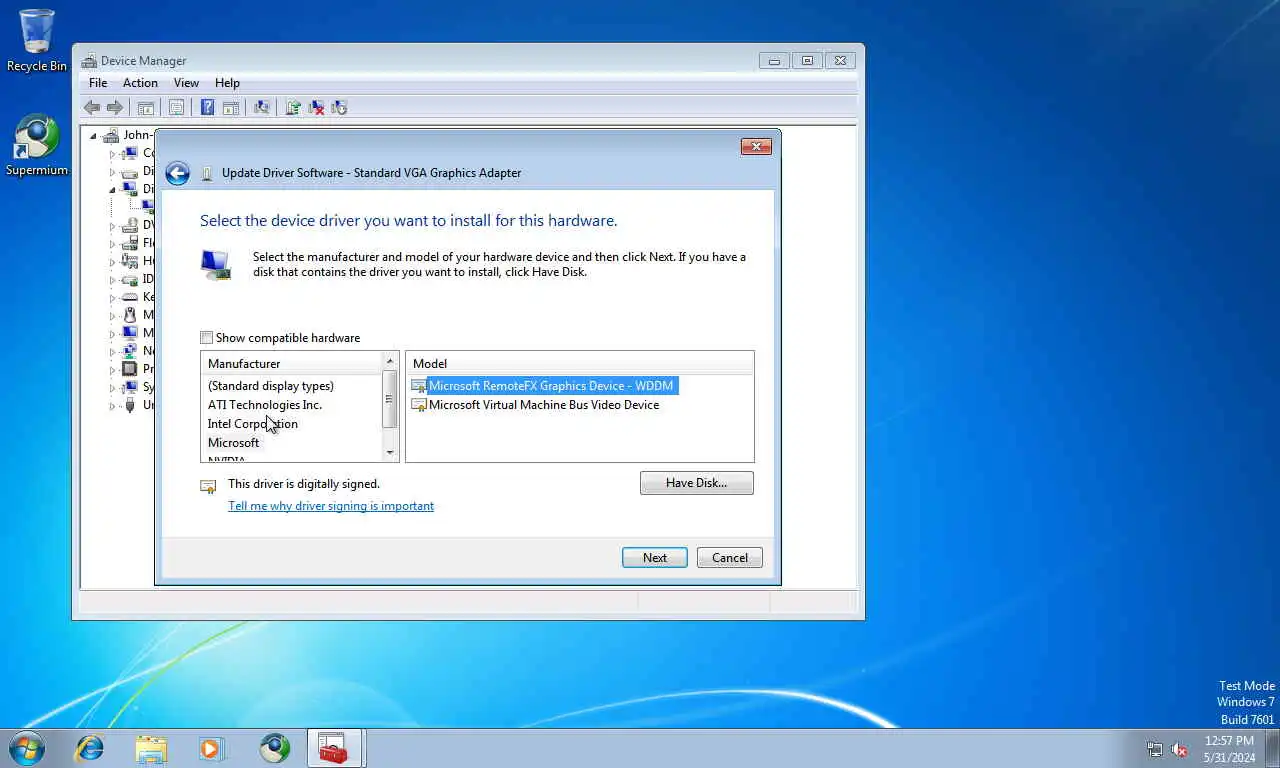Image resolution: width=1280 pixels, height=768 pixels.
Task: Expand the monitor category tree node
Action: point(112,333)
